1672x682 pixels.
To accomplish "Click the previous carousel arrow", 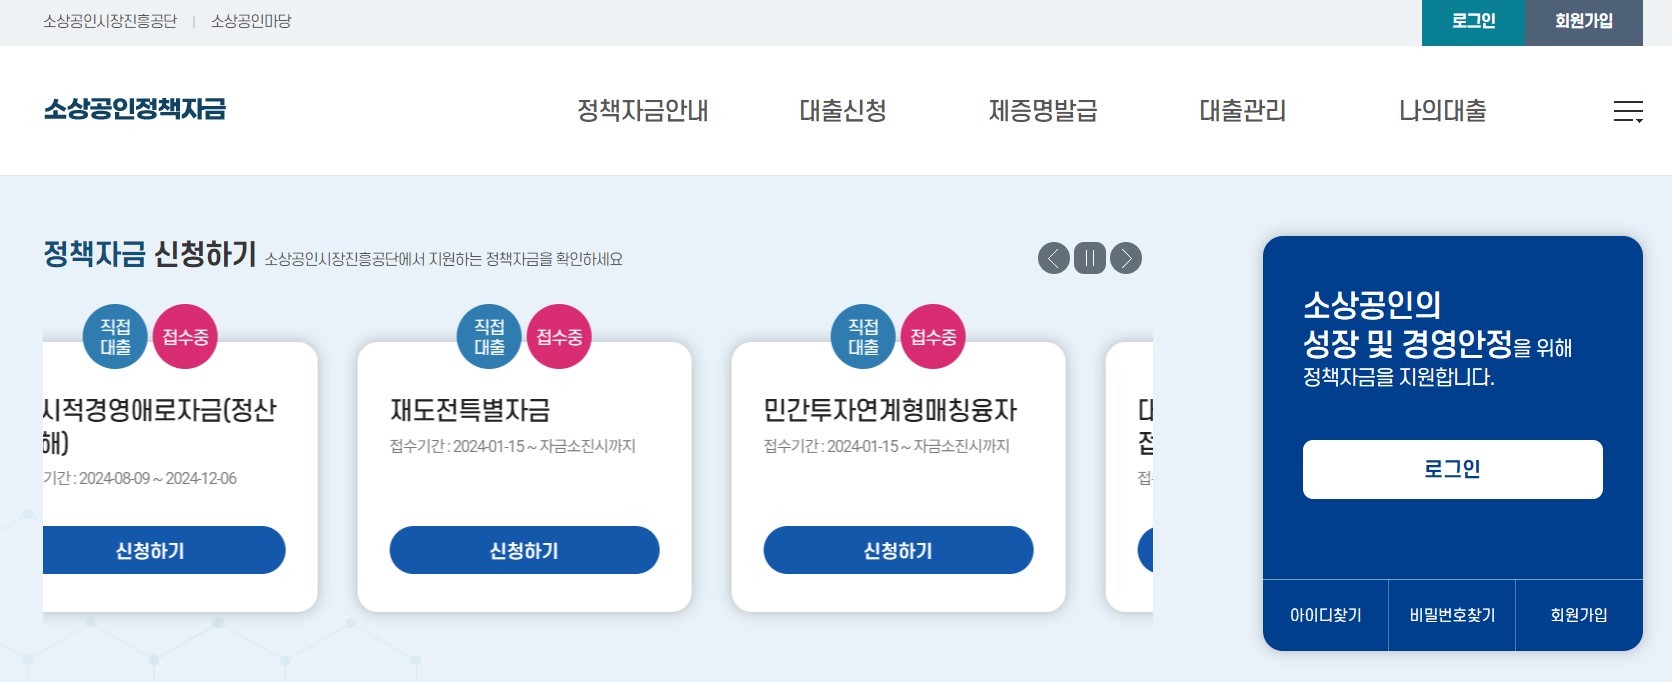I will 1053,258.
